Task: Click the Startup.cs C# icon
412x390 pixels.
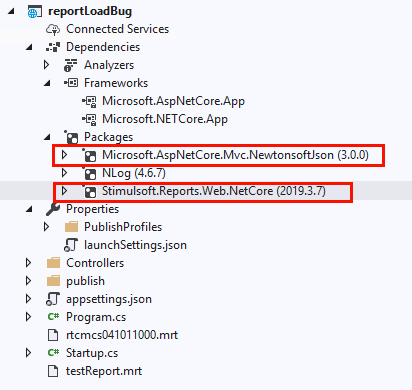Action: pyautogui.click(x=53, y=353)
